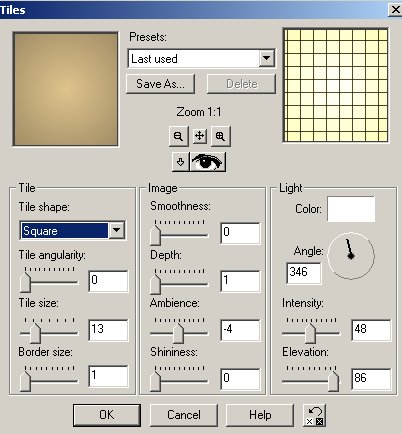Click the zoom in magnifier icon
Viewport: 402px width, 434px height.
click(220, 136)
